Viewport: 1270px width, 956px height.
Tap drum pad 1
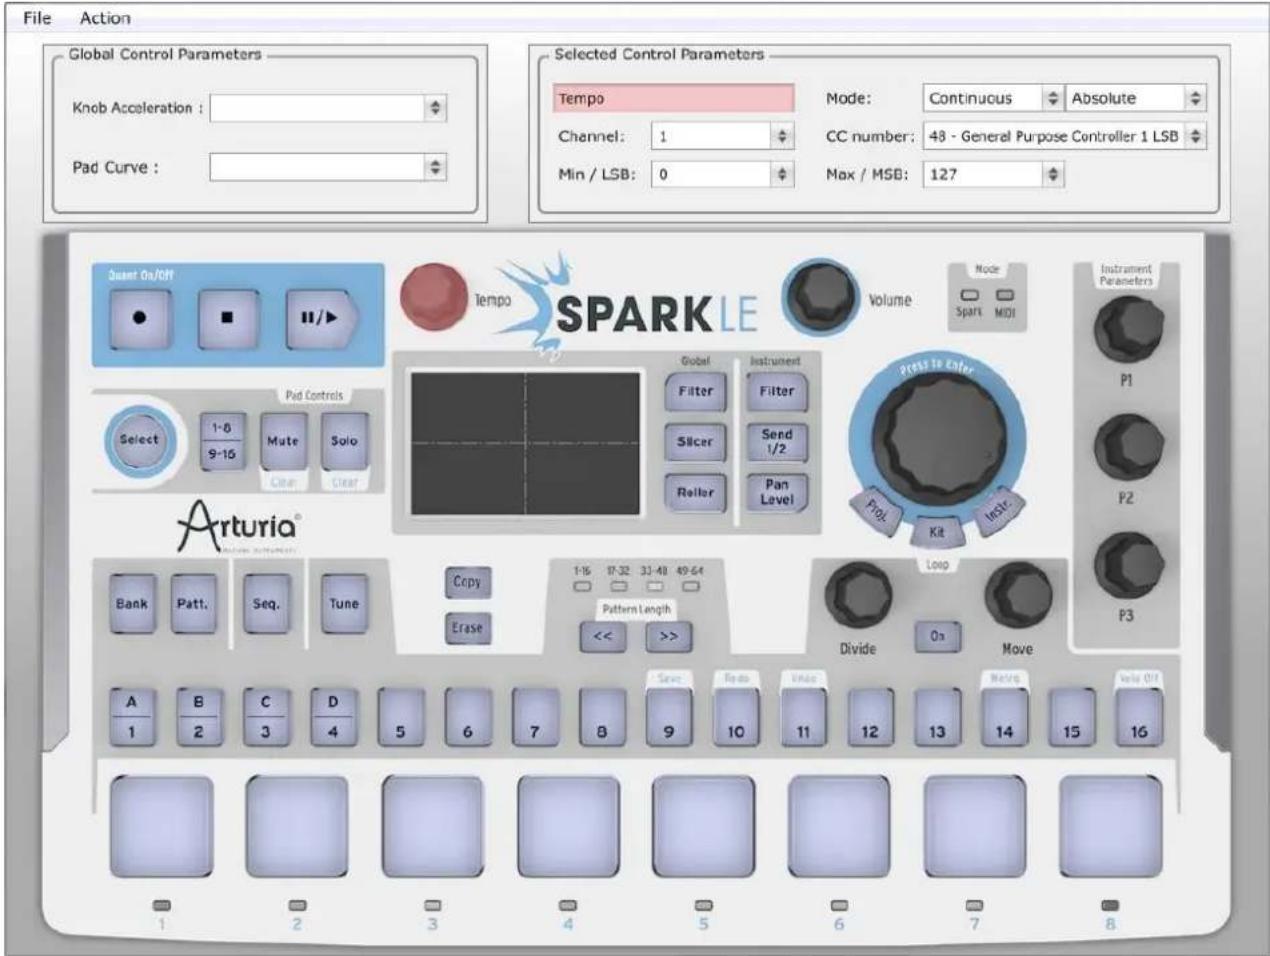[161, 826]
